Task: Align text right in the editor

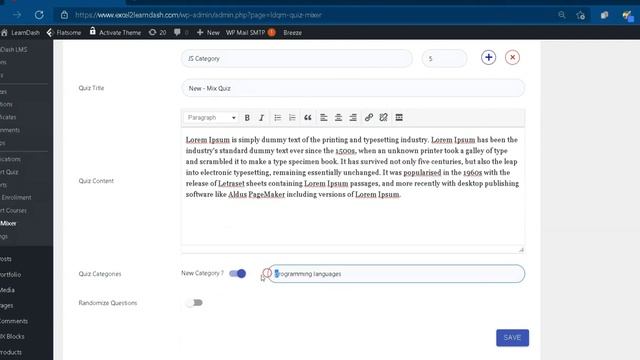Action: (x=353, y=118)
